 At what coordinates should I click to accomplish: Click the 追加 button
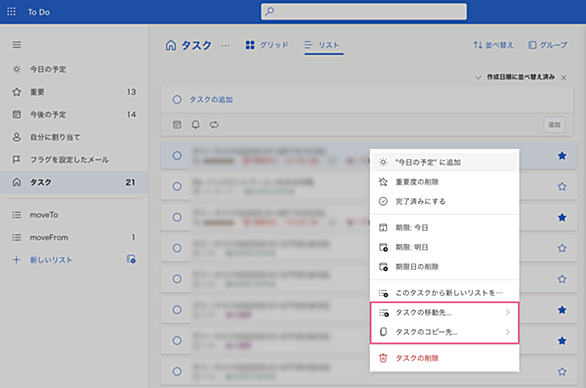pos(554,125)
